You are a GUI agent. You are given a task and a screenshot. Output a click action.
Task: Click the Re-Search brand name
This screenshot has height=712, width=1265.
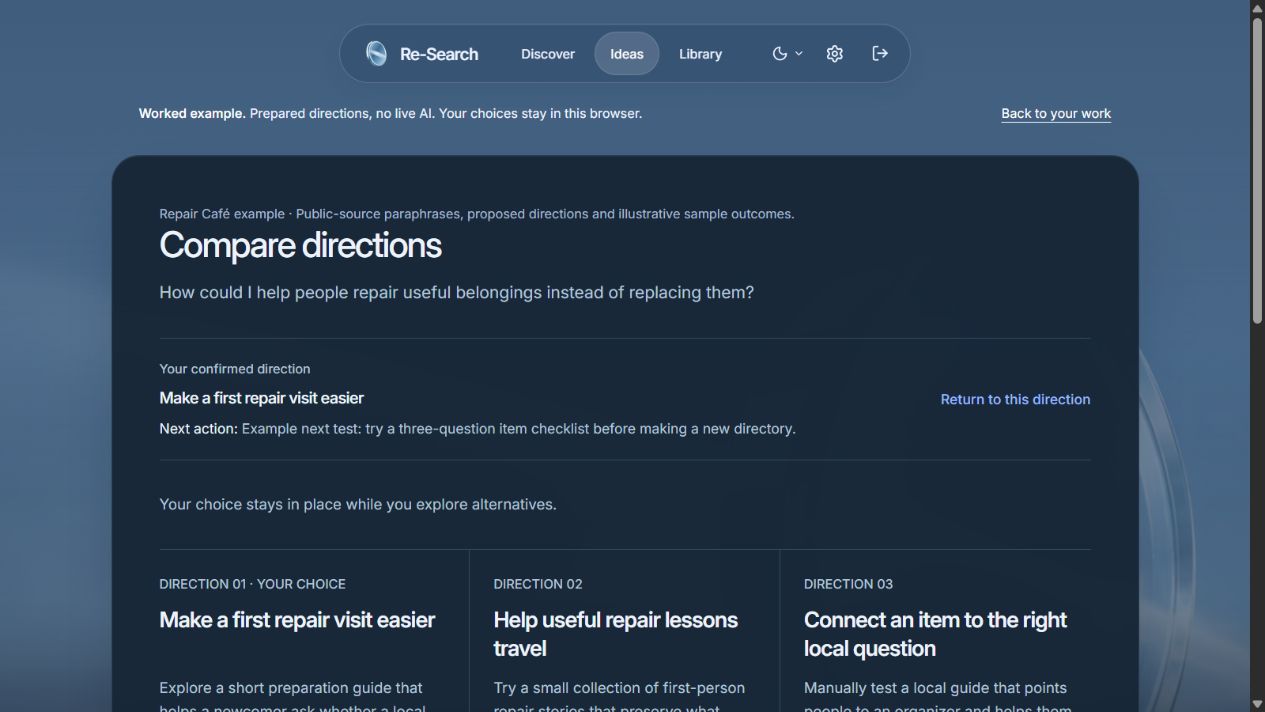(x=439, y=54)
